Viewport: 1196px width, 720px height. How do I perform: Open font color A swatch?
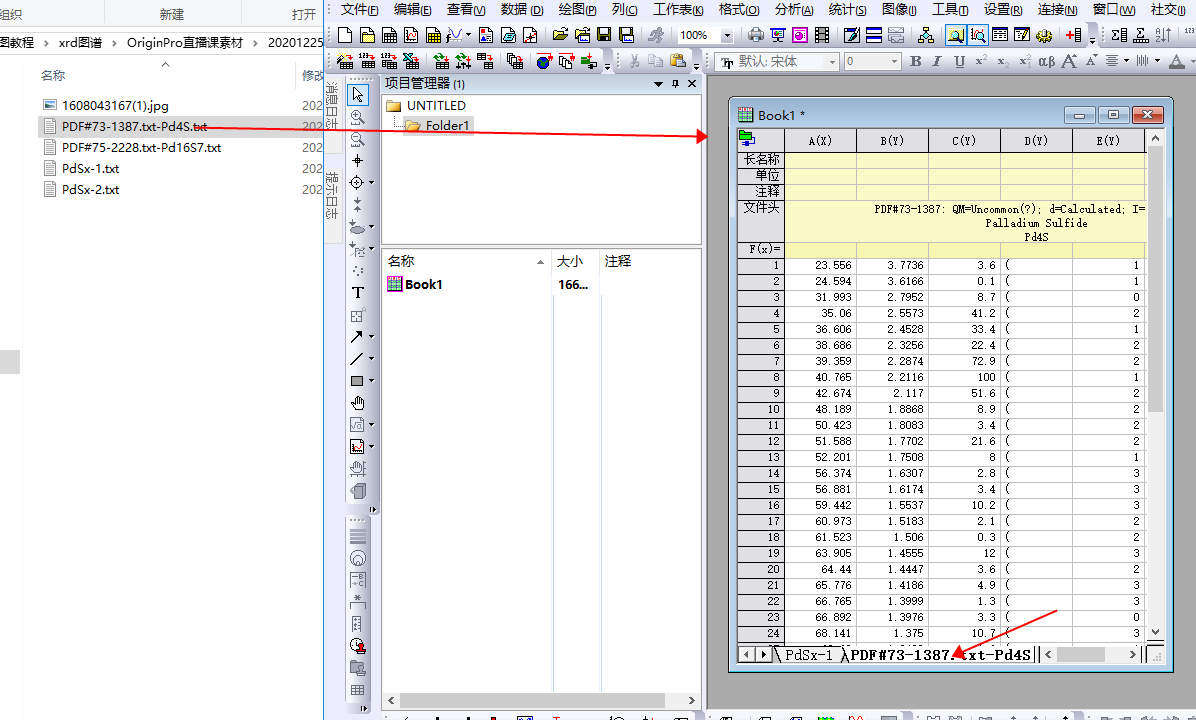(x=1176, y=61)
